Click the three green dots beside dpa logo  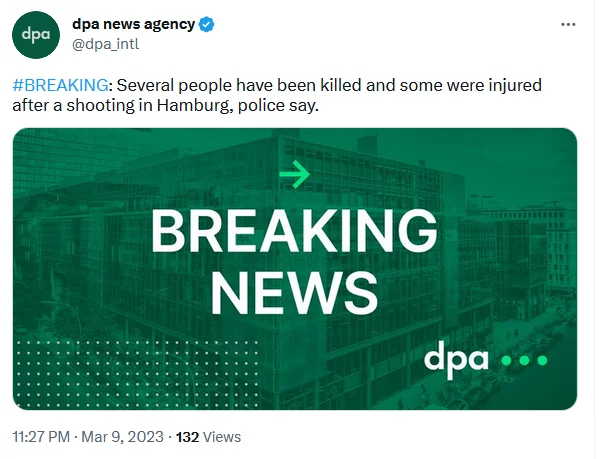(523, 360)
